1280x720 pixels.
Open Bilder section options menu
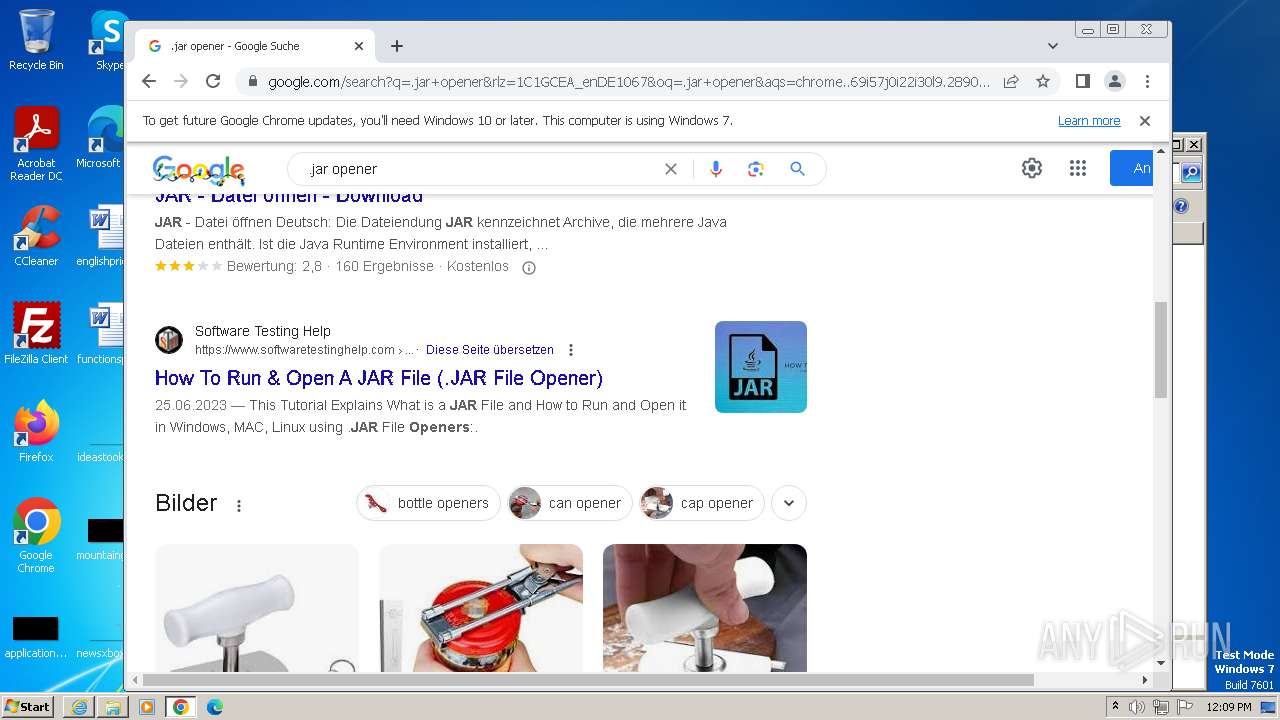tap(239, 506)
